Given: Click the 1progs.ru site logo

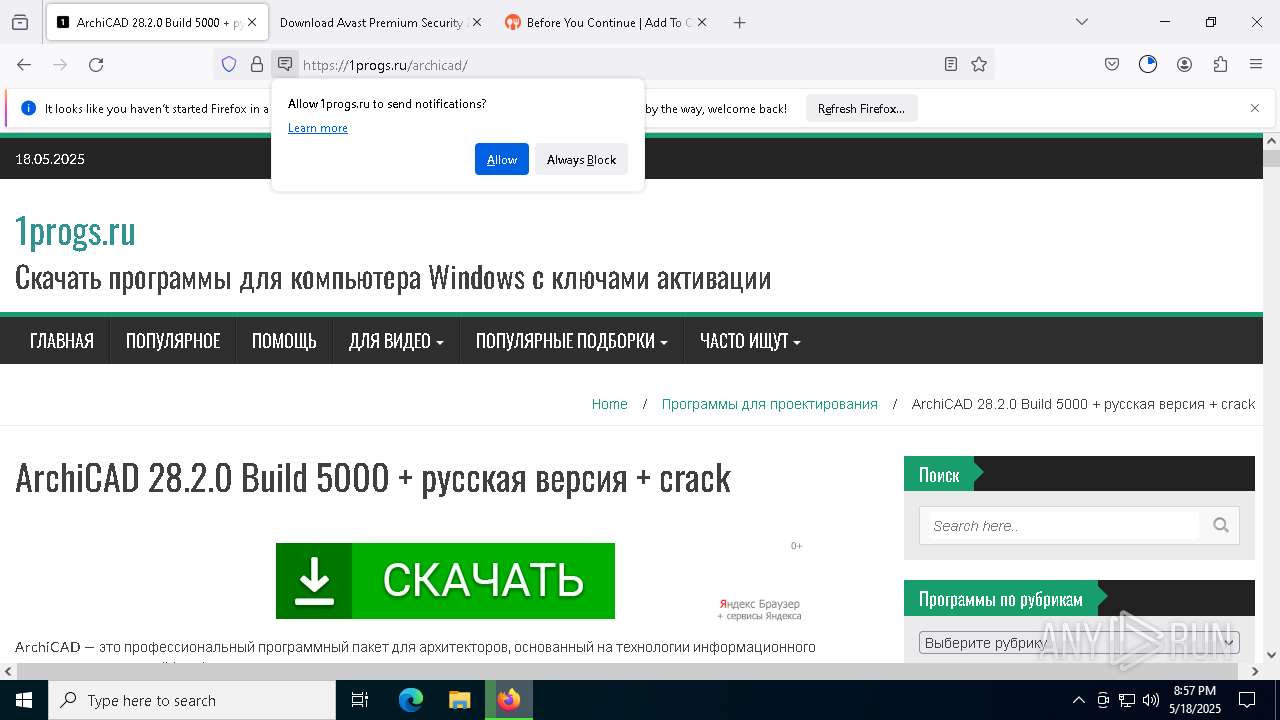Looking at the screenshot, I should (x=75, y=231).
